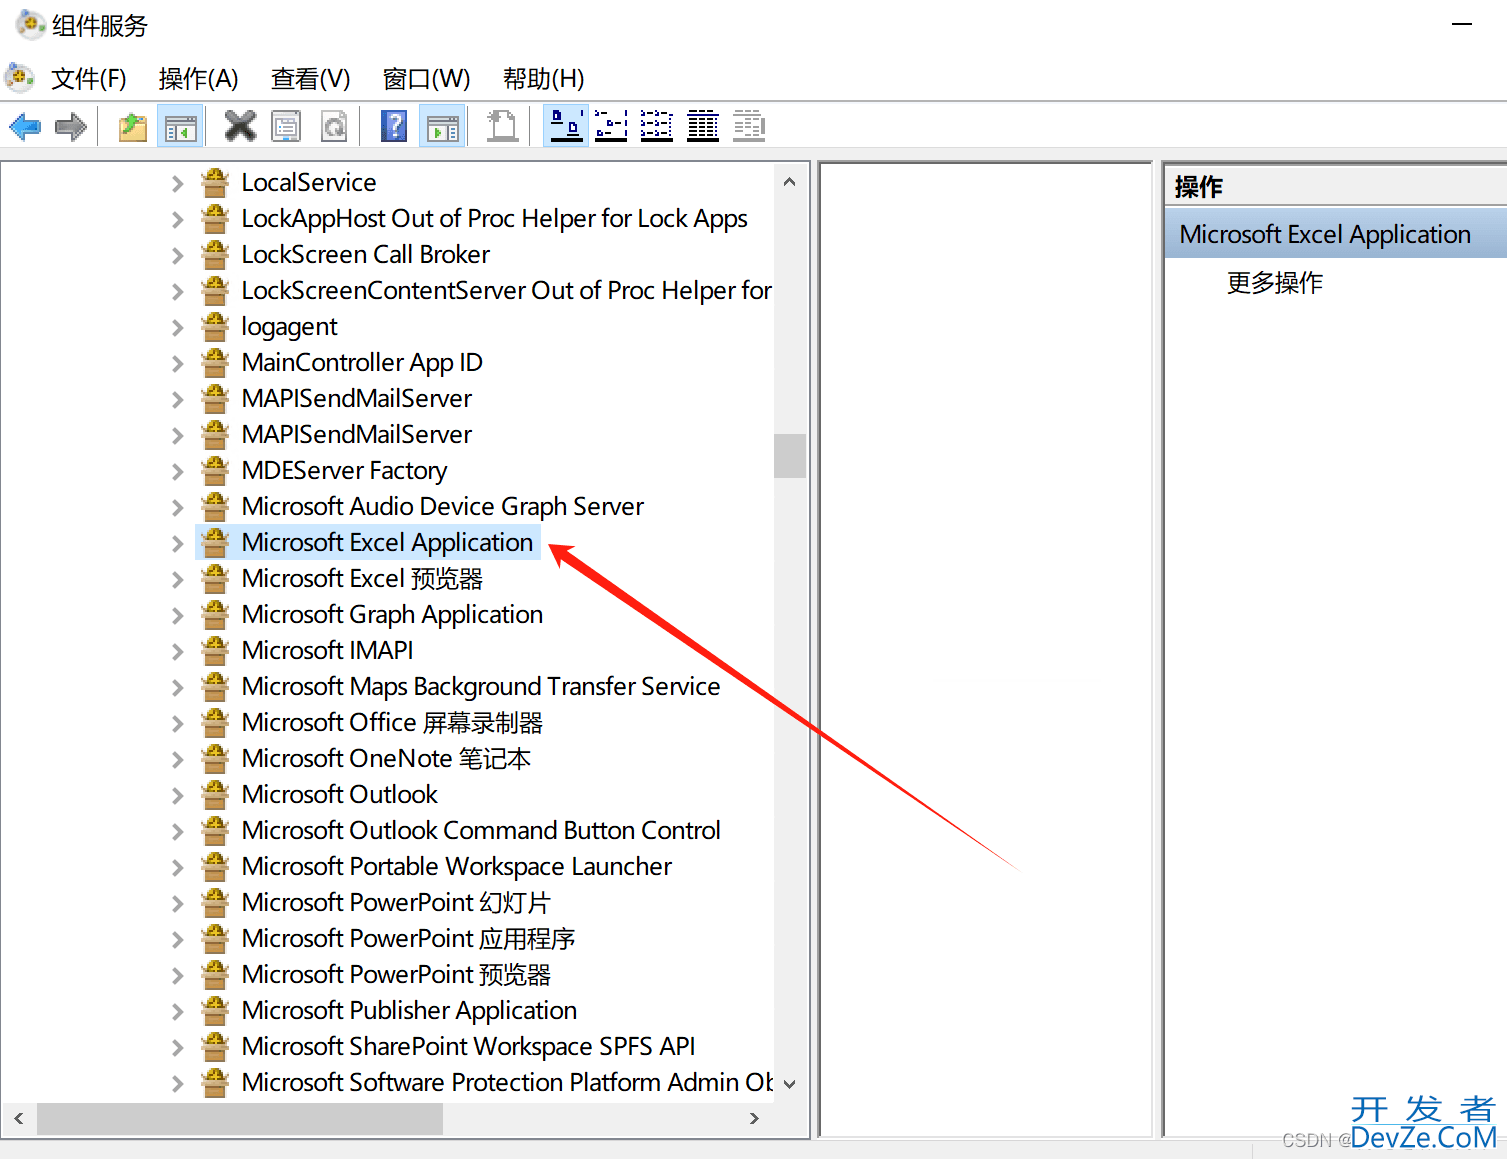Toggle the show/hide action pane button

(443, 127)
